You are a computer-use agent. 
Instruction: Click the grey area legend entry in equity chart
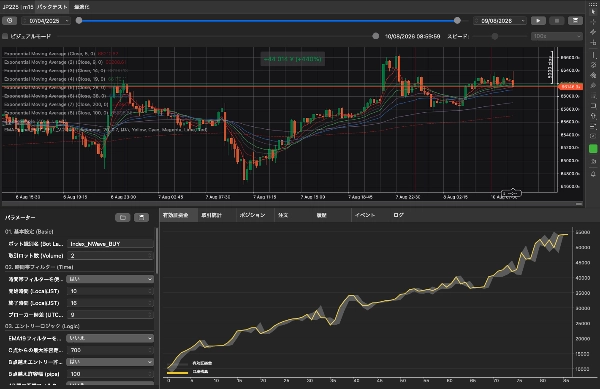[x=190, y=363]
